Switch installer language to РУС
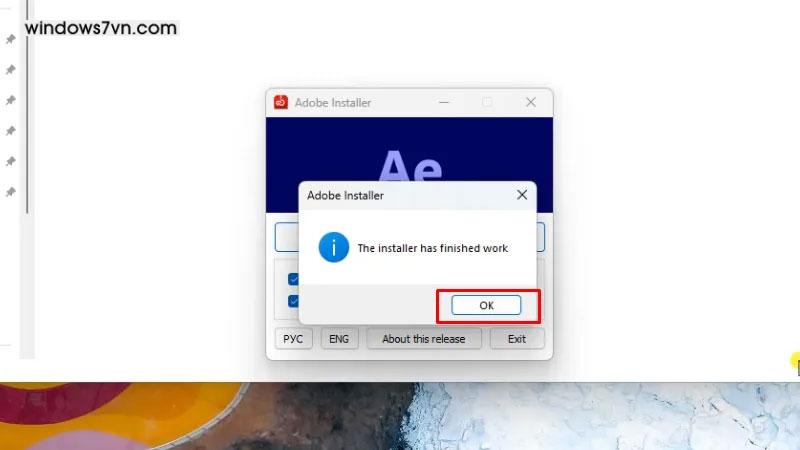This screenshot has width=800, height=450. [x=293, y=339]
